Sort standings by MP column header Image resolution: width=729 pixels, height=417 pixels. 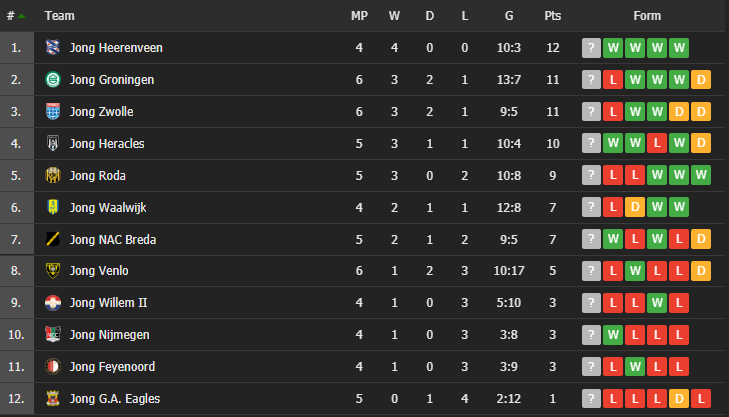pos(359,16)
